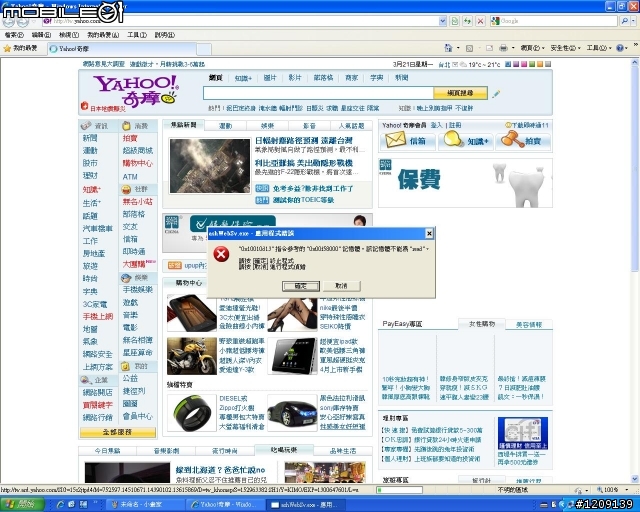Select the blue page theme swatch

click(508, 64)
